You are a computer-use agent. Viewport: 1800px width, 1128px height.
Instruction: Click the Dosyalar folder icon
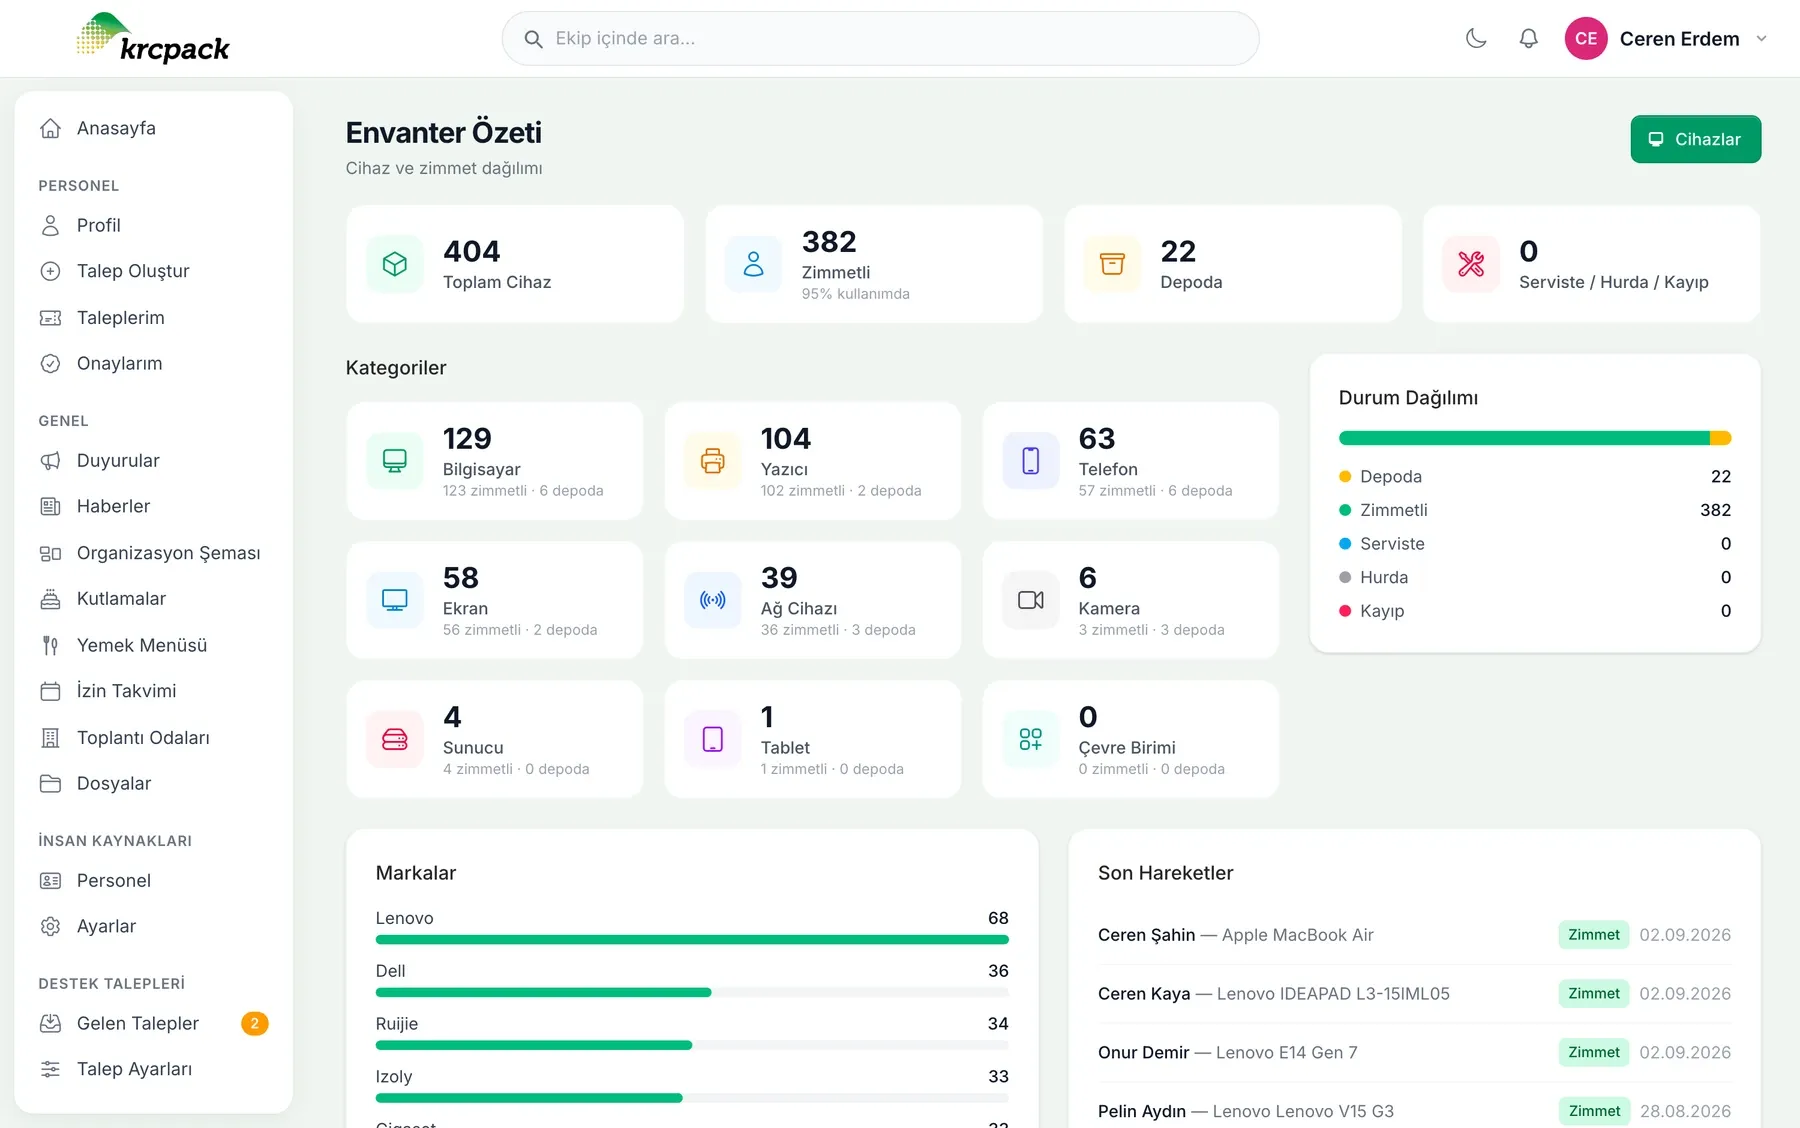(50, 784)
